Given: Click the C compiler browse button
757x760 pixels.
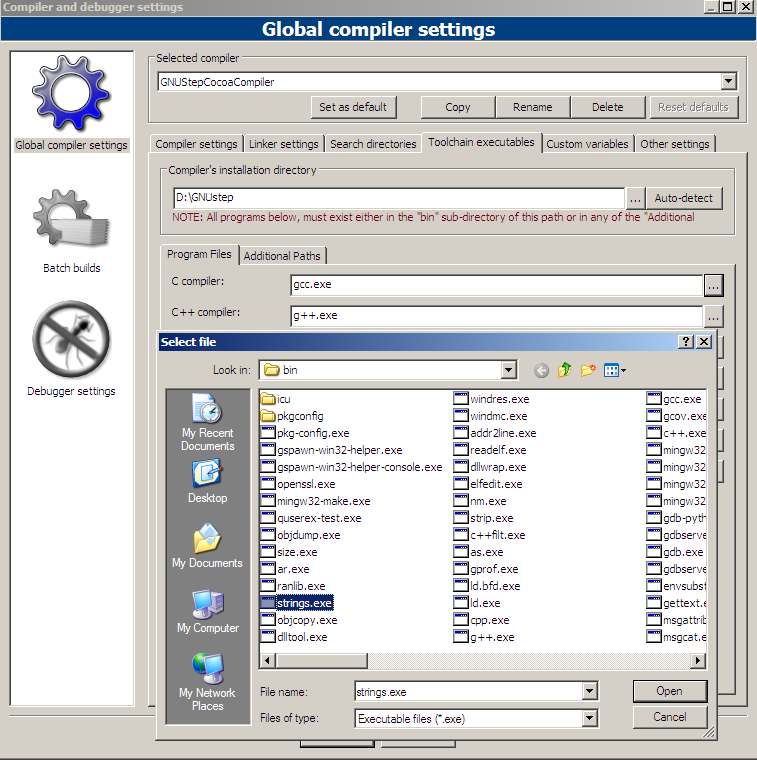Looking at the screenshot, I should [713, 285].
